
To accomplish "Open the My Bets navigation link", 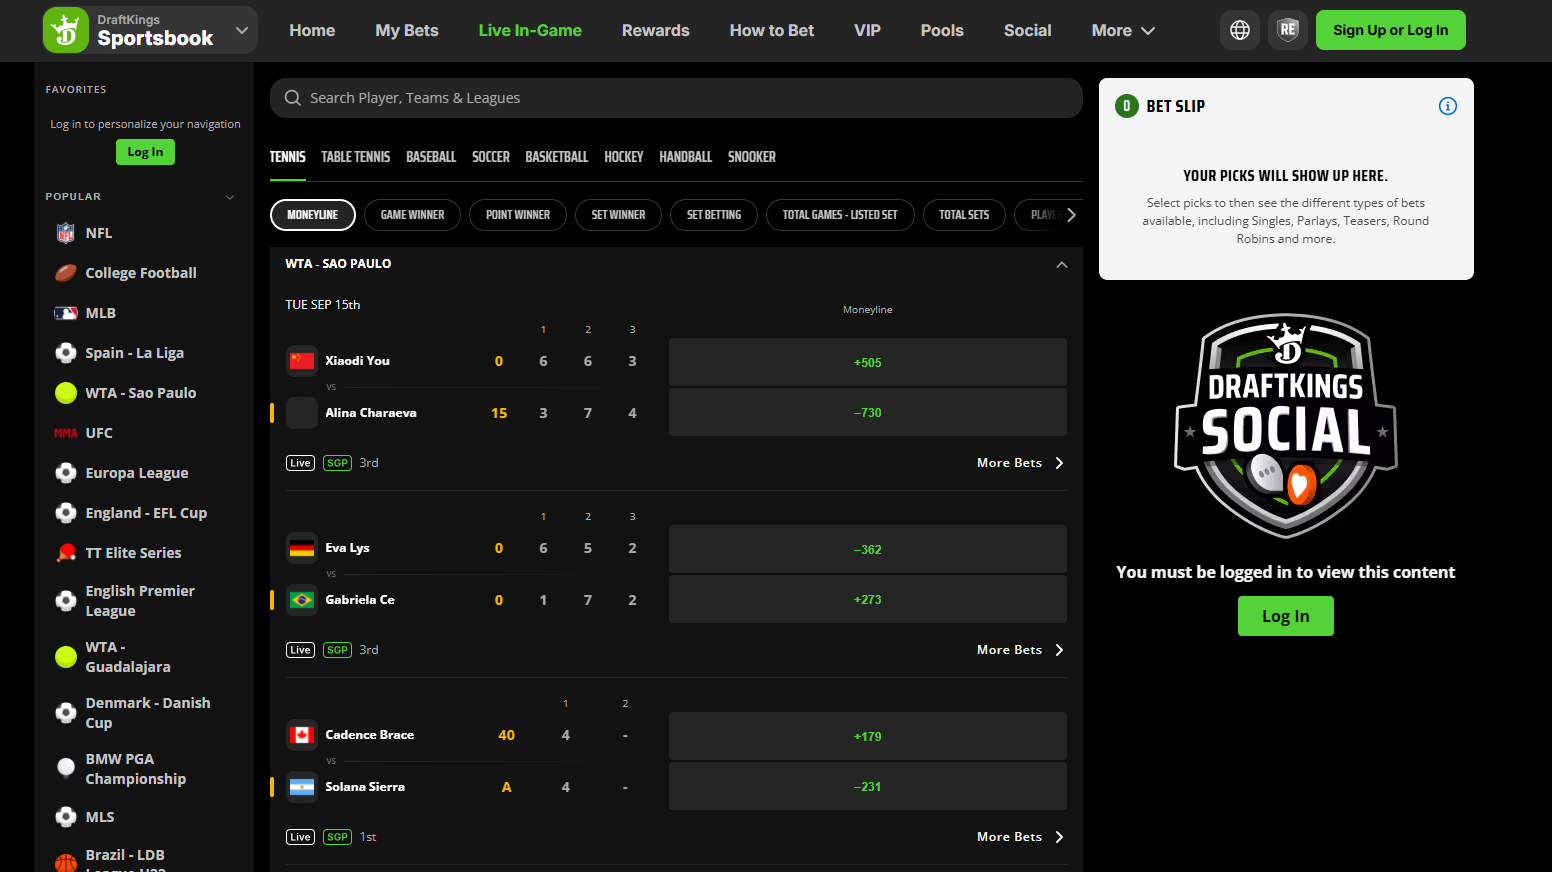I will (407, 30).
